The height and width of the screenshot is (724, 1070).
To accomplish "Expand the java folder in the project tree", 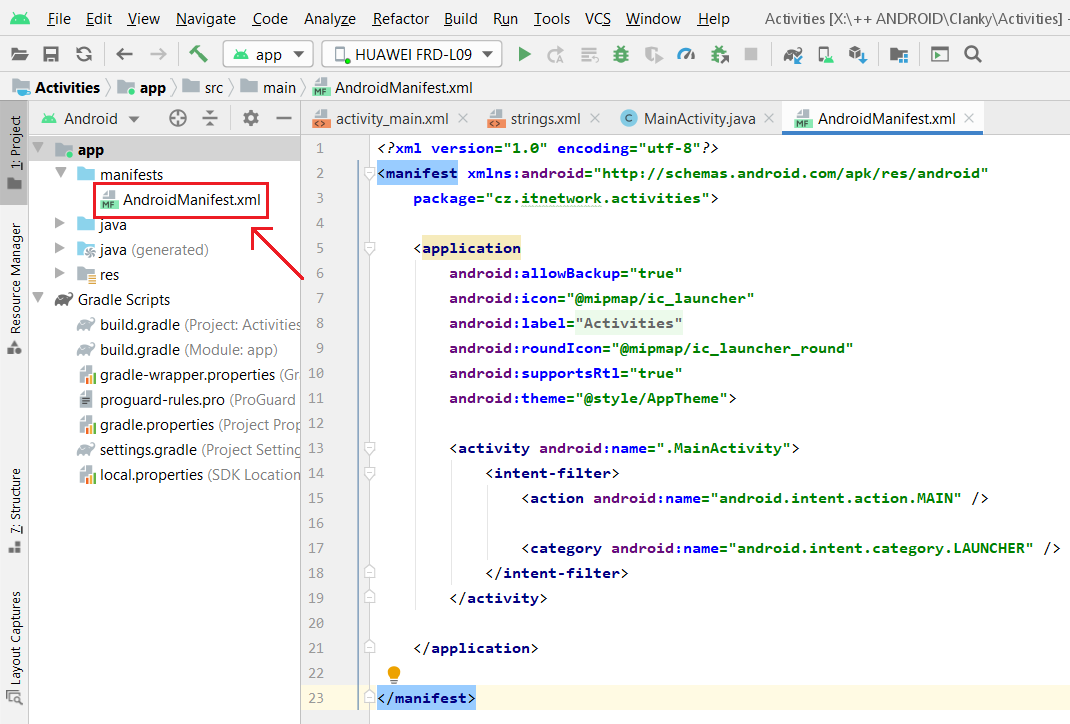I will (x=59, y=224).
